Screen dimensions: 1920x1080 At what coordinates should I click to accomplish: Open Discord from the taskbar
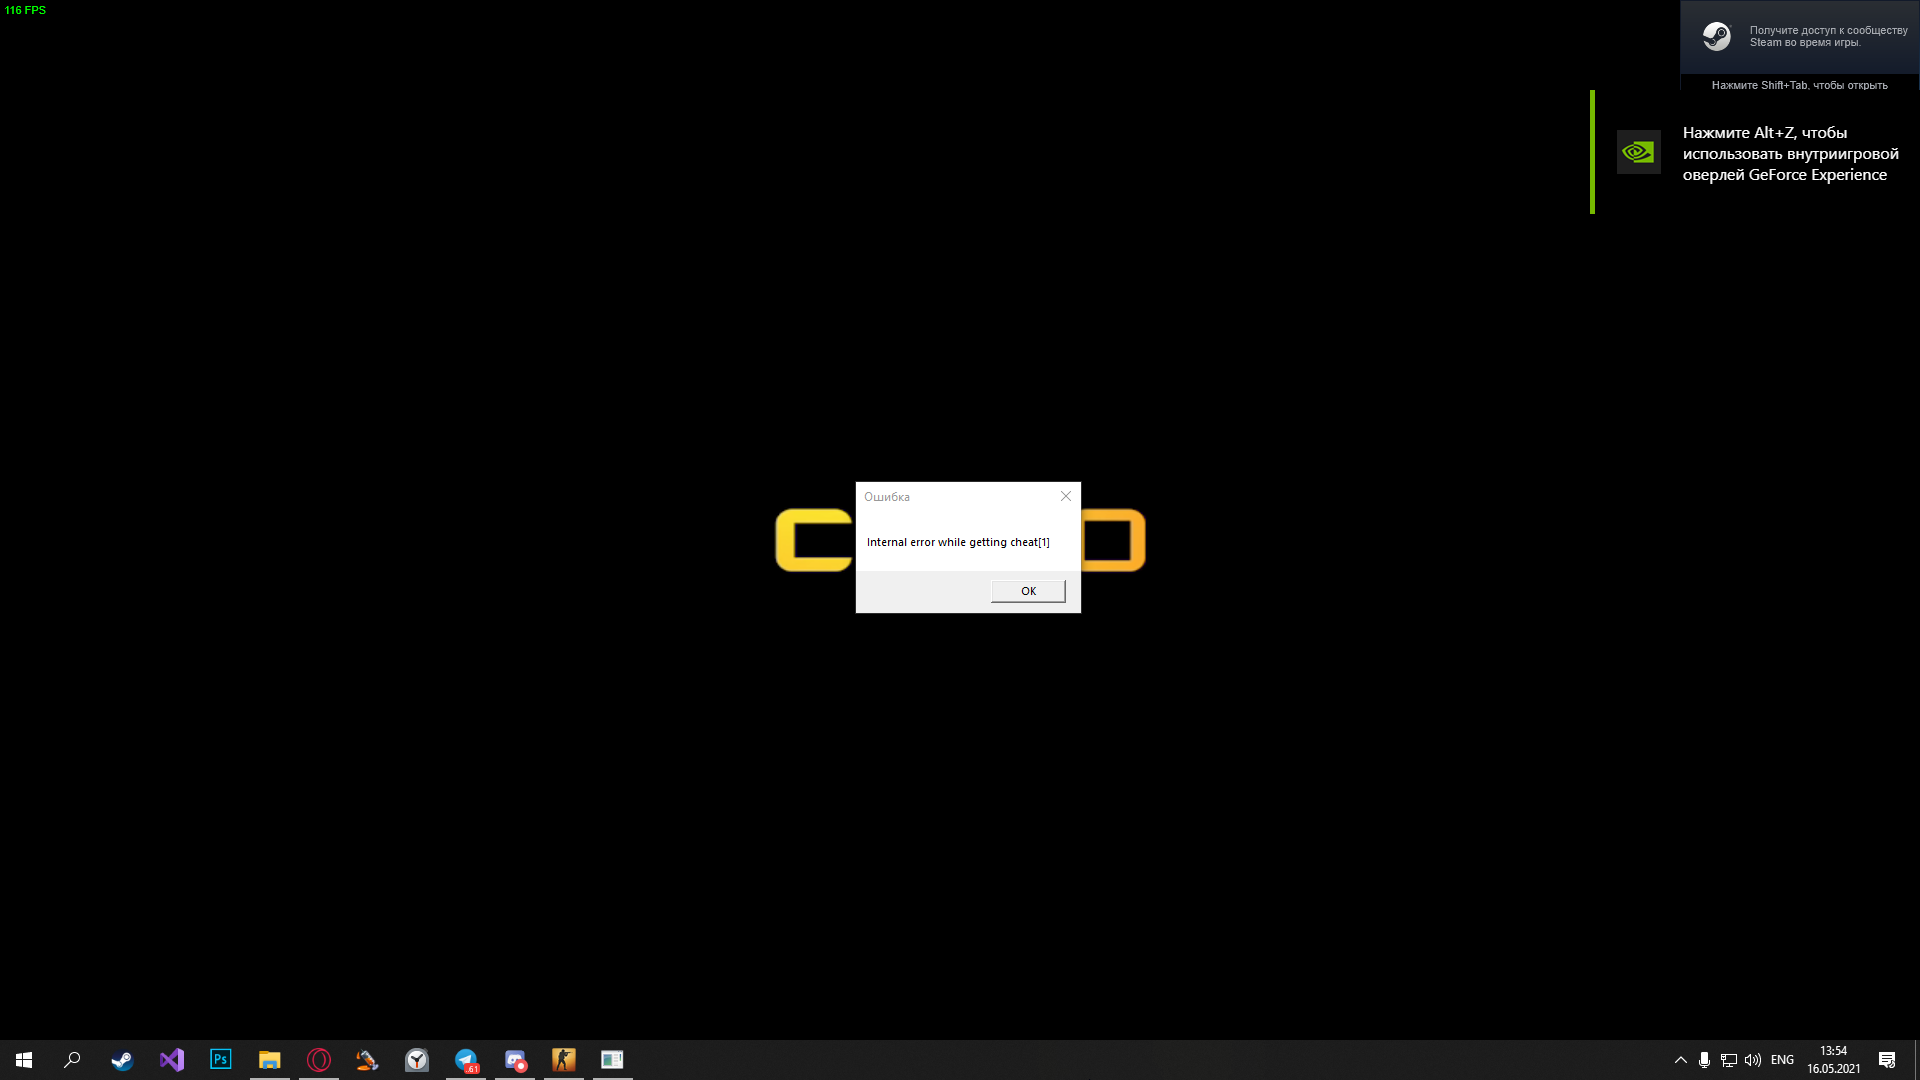(515, 1060)
